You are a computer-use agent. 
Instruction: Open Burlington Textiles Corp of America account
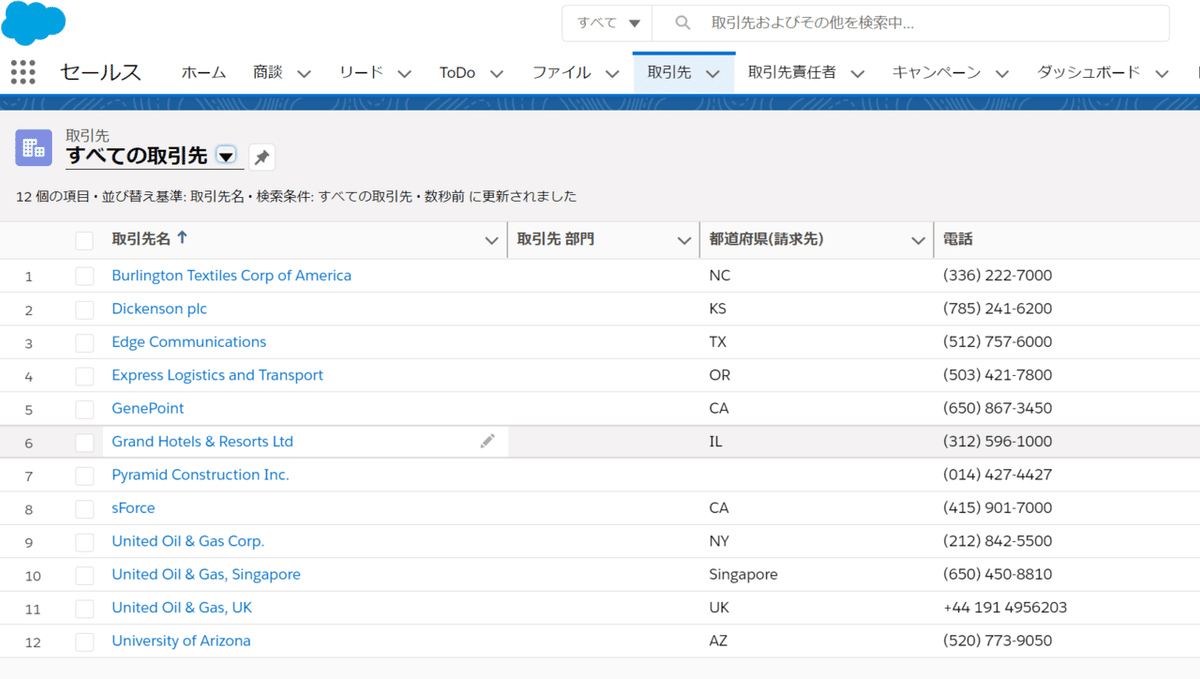[x=232, y=275]
